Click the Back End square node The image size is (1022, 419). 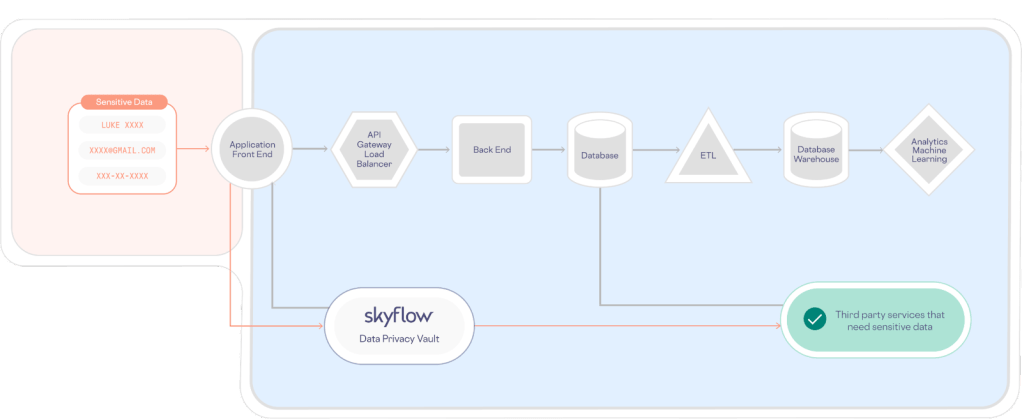(491, 150)
